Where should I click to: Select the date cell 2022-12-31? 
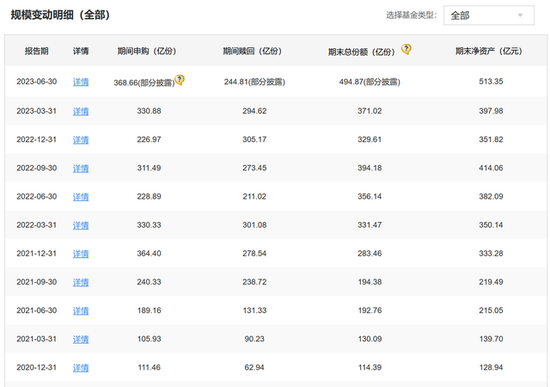coord(36,139)
